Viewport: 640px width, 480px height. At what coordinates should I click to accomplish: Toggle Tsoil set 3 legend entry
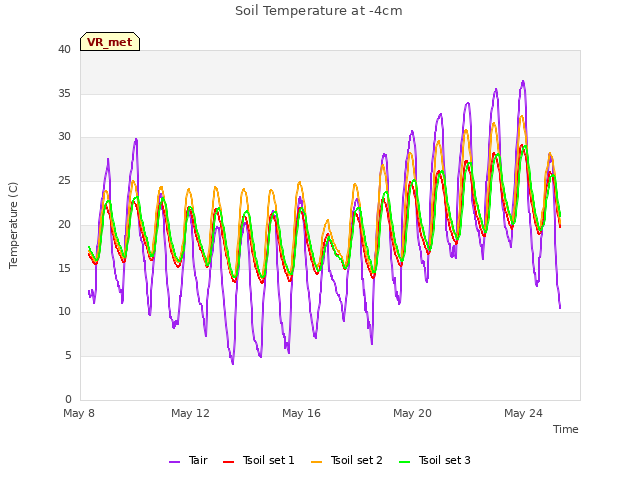tap(435, 460)
